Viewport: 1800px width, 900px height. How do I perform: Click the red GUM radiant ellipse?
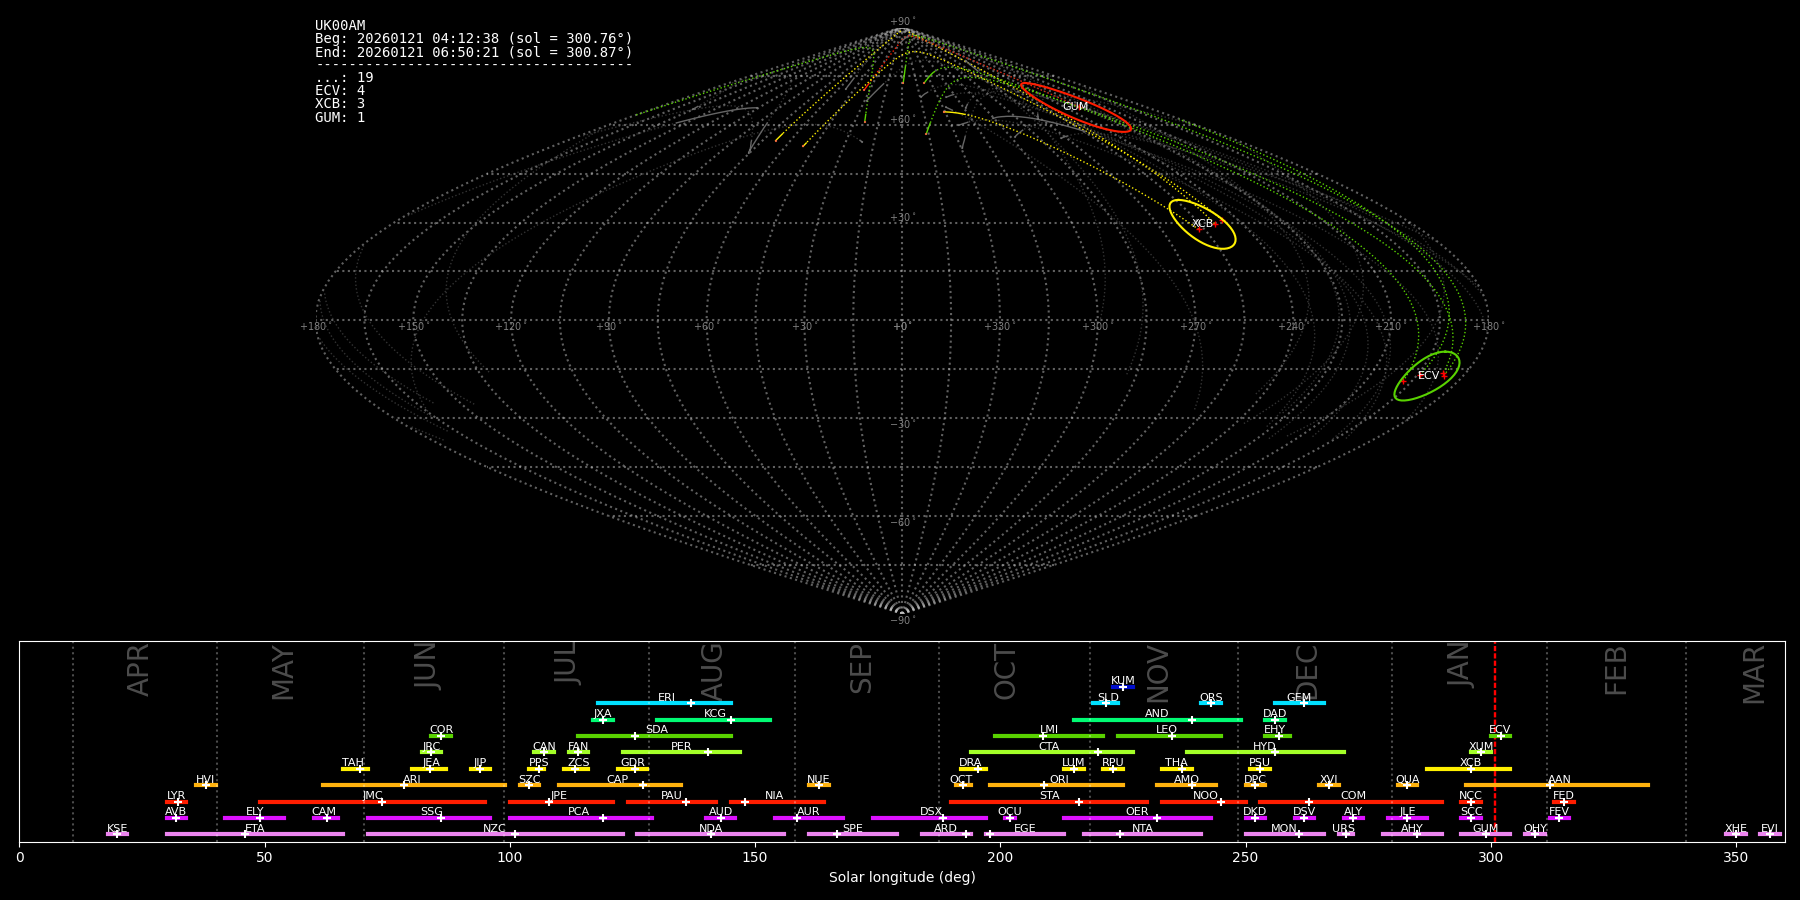(1075, 107)
